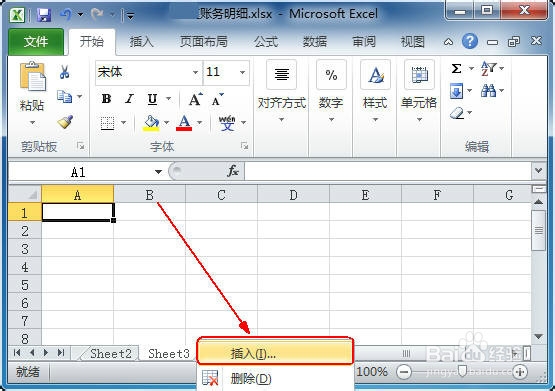Open the styles 样式 group
The image size is (555, 391).
coord(375,91)
